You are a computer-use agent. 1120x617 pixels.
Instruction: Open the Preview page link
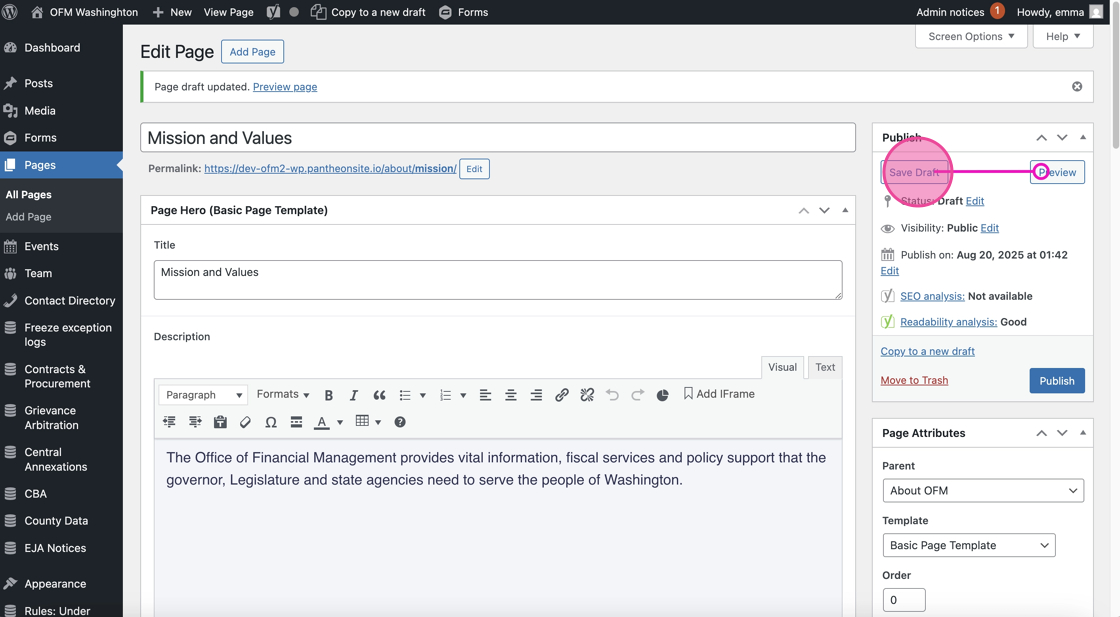[x=285, y=86]
